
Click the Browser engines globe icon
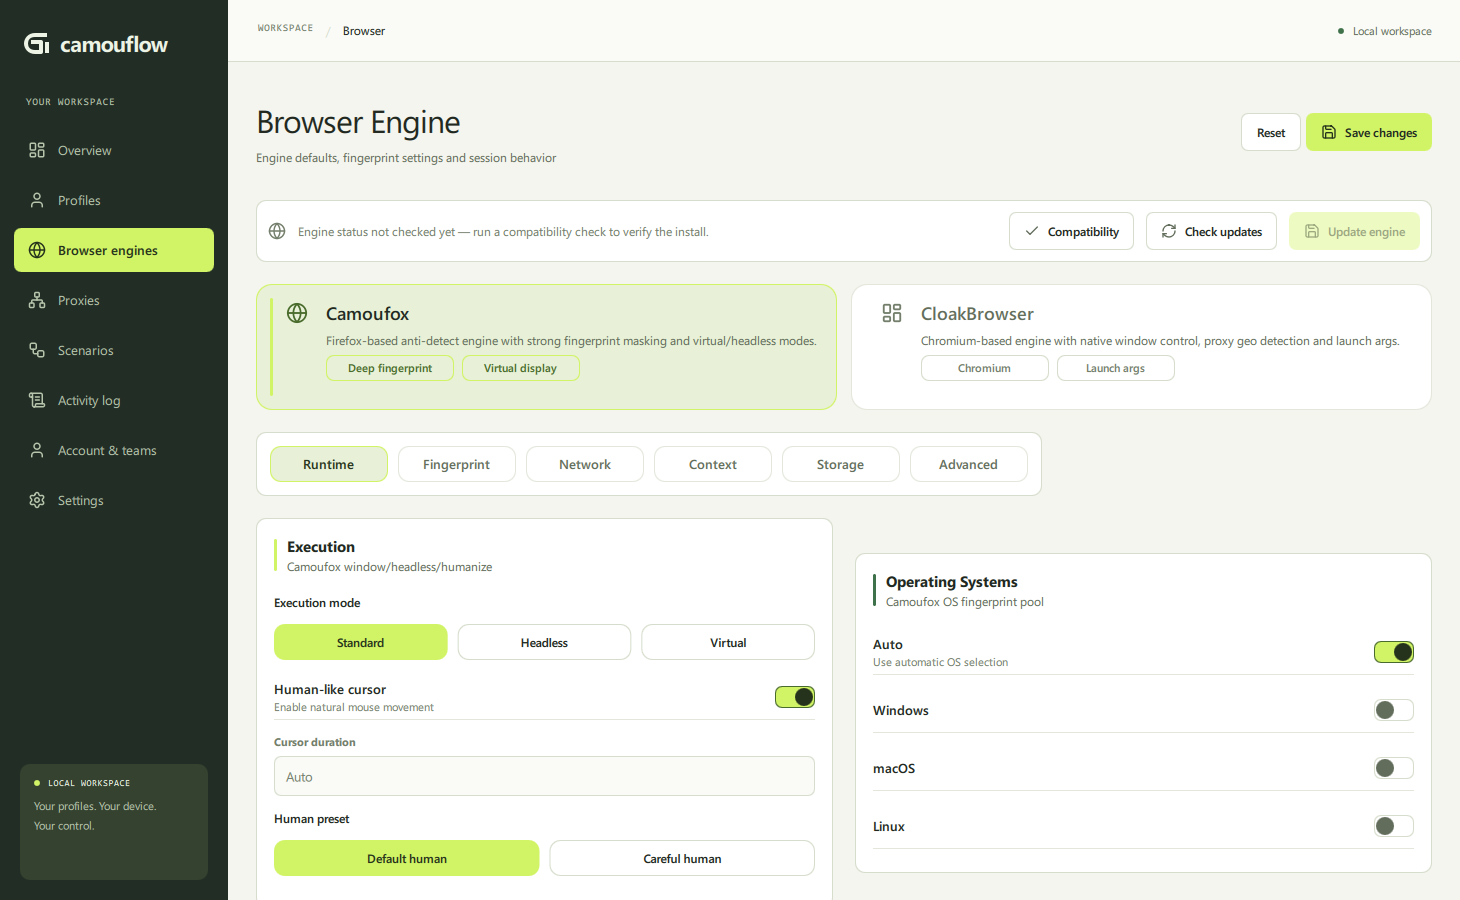pyautogui.click(x=37, y=250)
